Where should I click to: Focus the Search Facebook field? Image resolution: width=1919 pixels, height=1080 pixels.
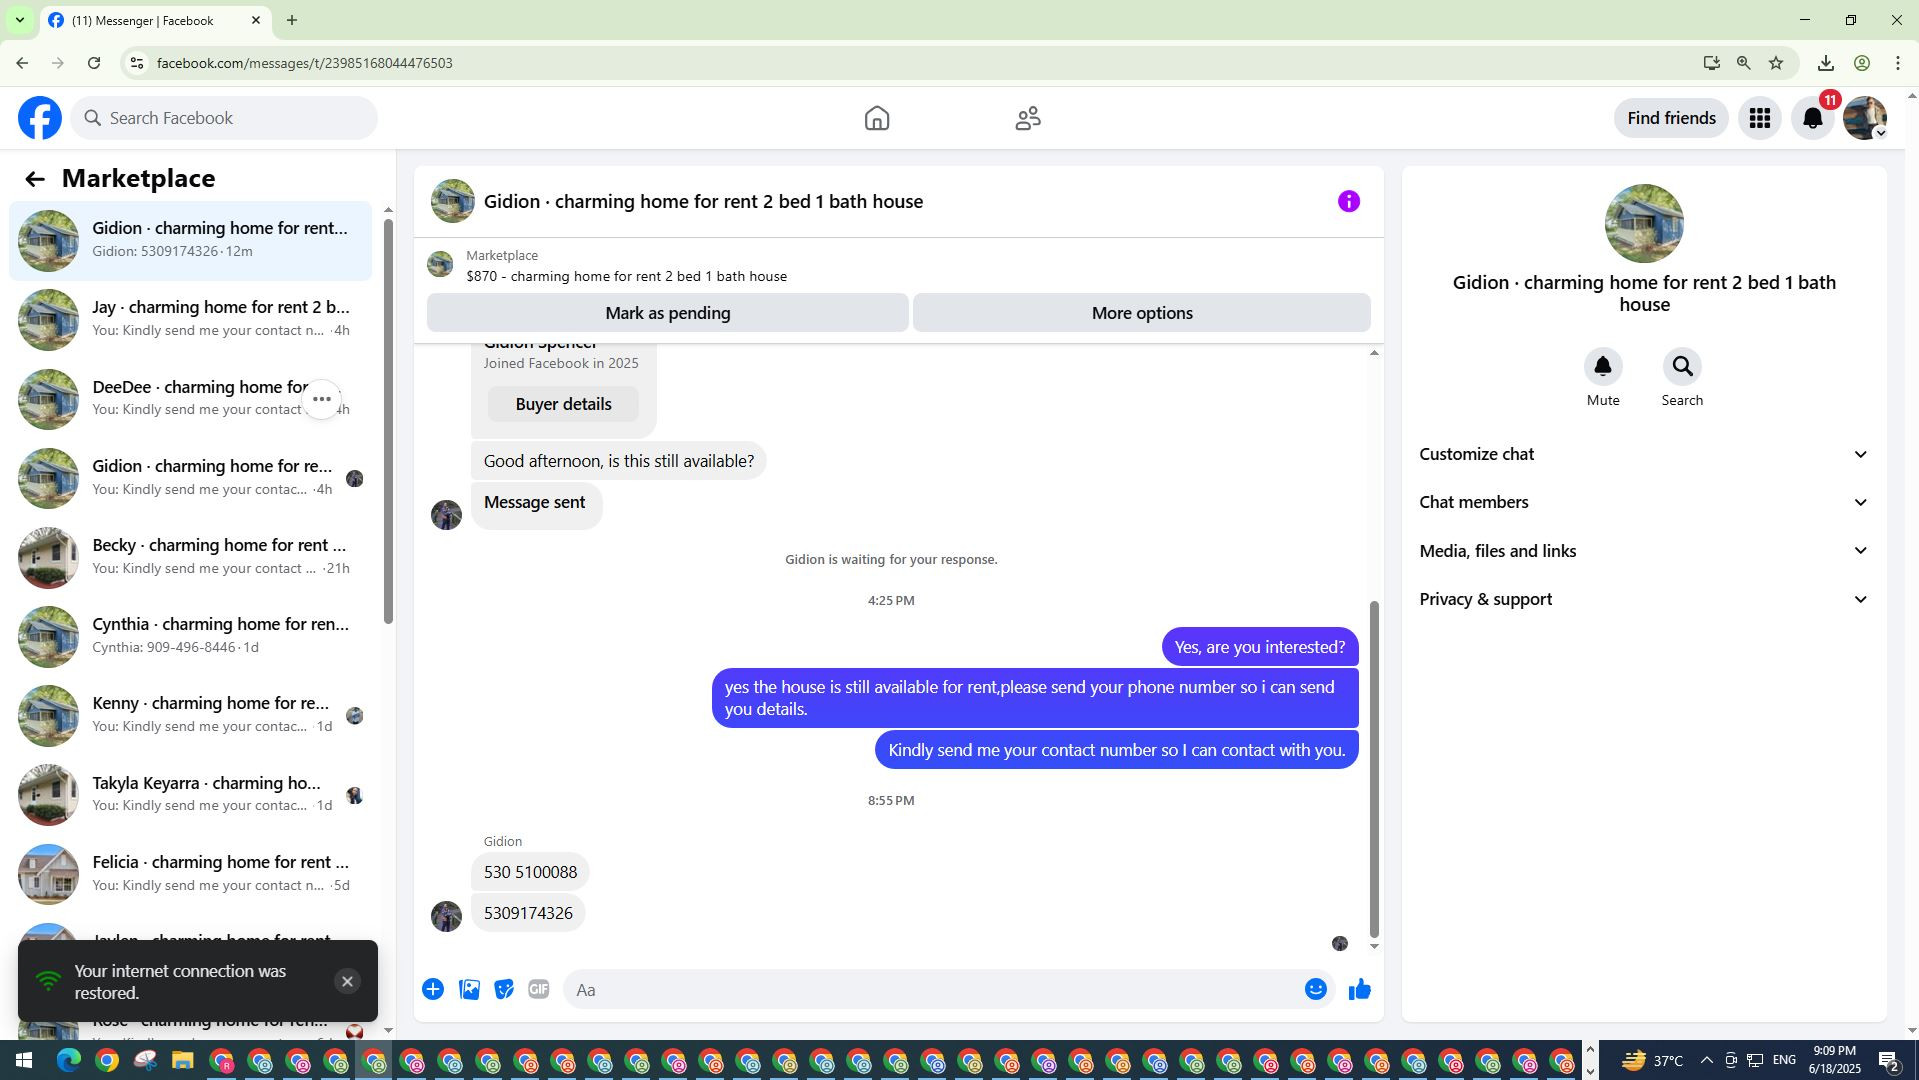pyautogui.click(x=224, y=118)
